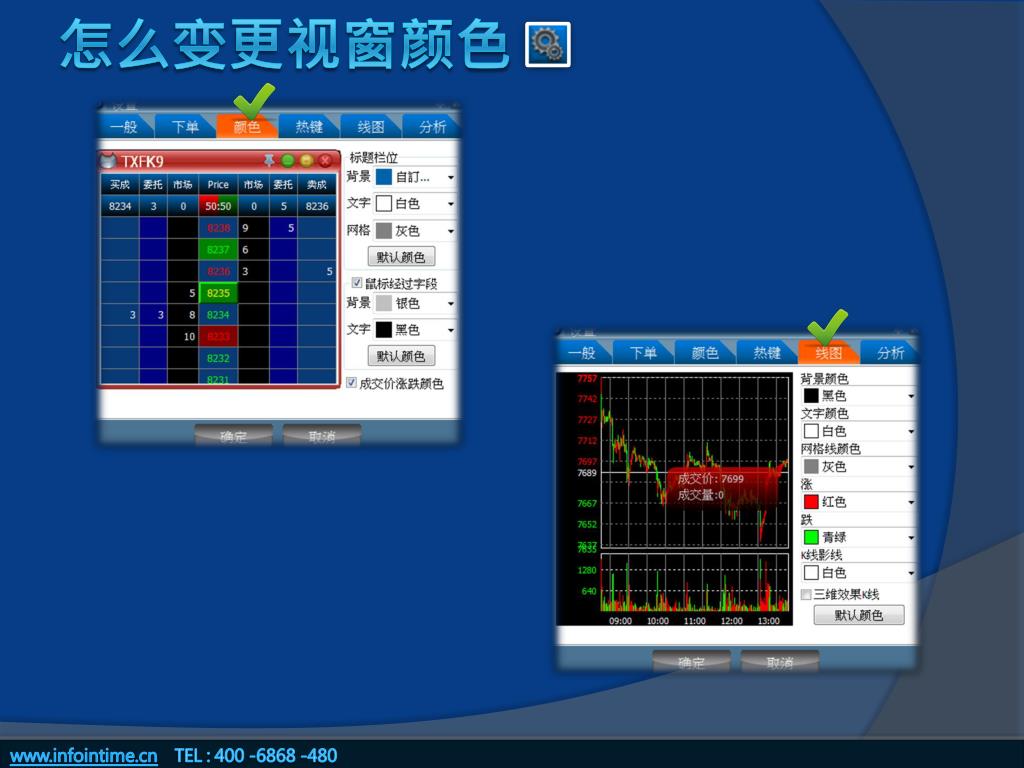Click the pin icon in TXFK9 title bar
This screenshot has width=1024, height=768.
pyautogui.click(x=268, y=160)
